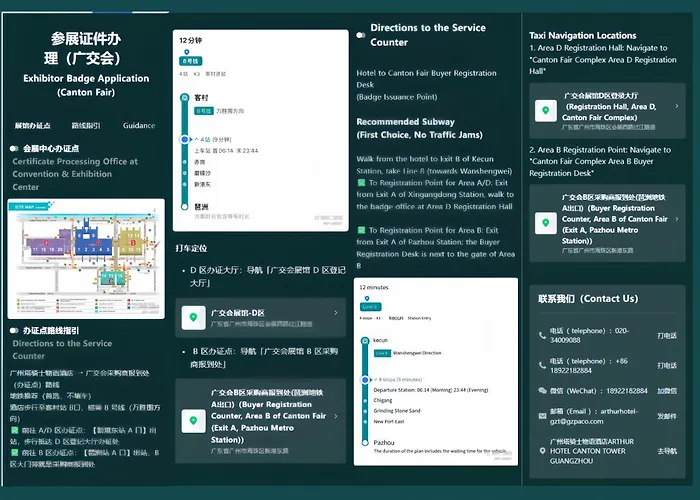Image resolution: width=700 pixels, height=500 pixels.
Task: Click the D区办证大厅 bullet text
Action: point(267,276)
